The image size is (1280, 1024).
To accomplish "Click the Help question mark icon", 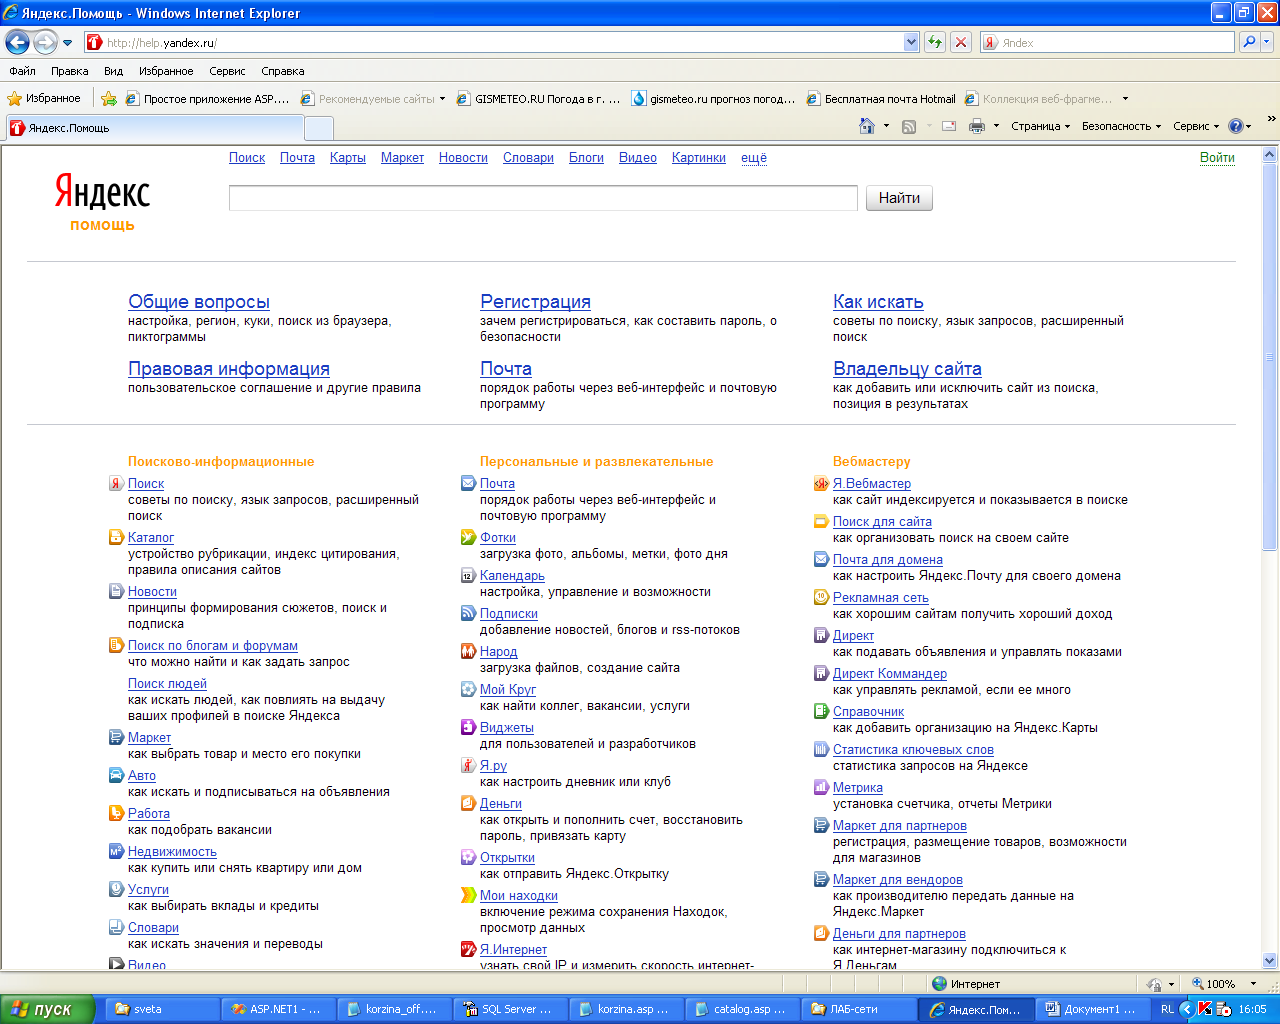I will [x=1235, y=126].
